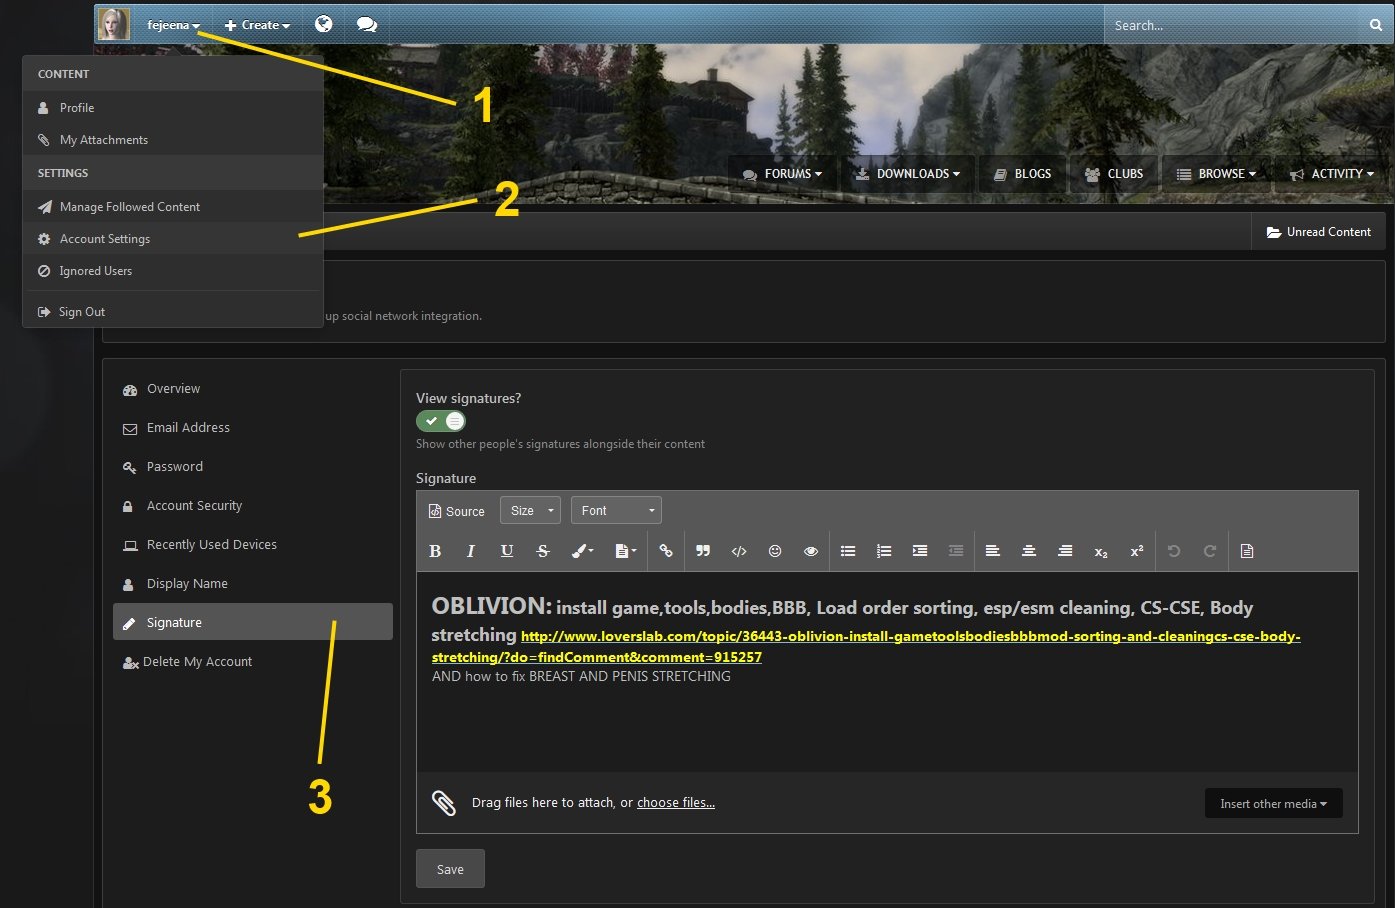
Task: Open the paste-from-document dropdown
Action: point(626,551)
